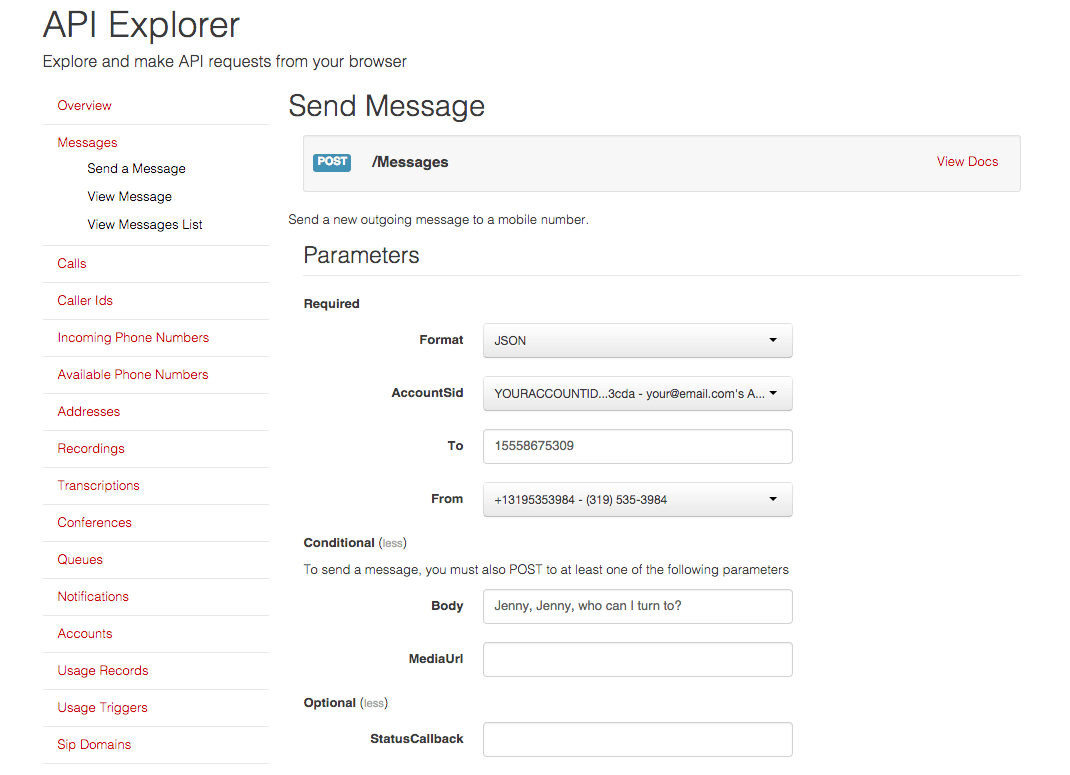Select the StatusCallback input field

[637, 740]
